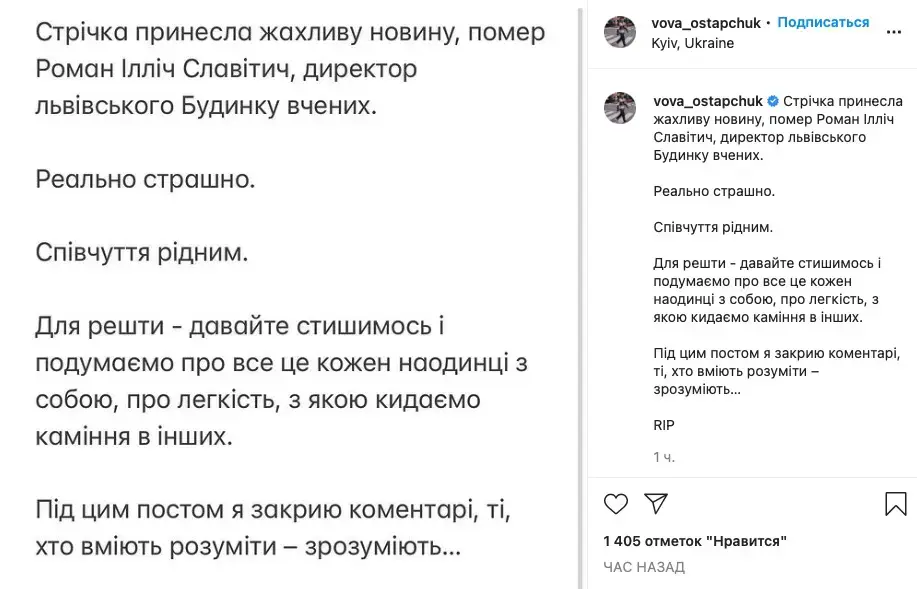The image size is (917, 589).
Task: Click the "1 ч." caption timestamp
Action: coord(664,457)
